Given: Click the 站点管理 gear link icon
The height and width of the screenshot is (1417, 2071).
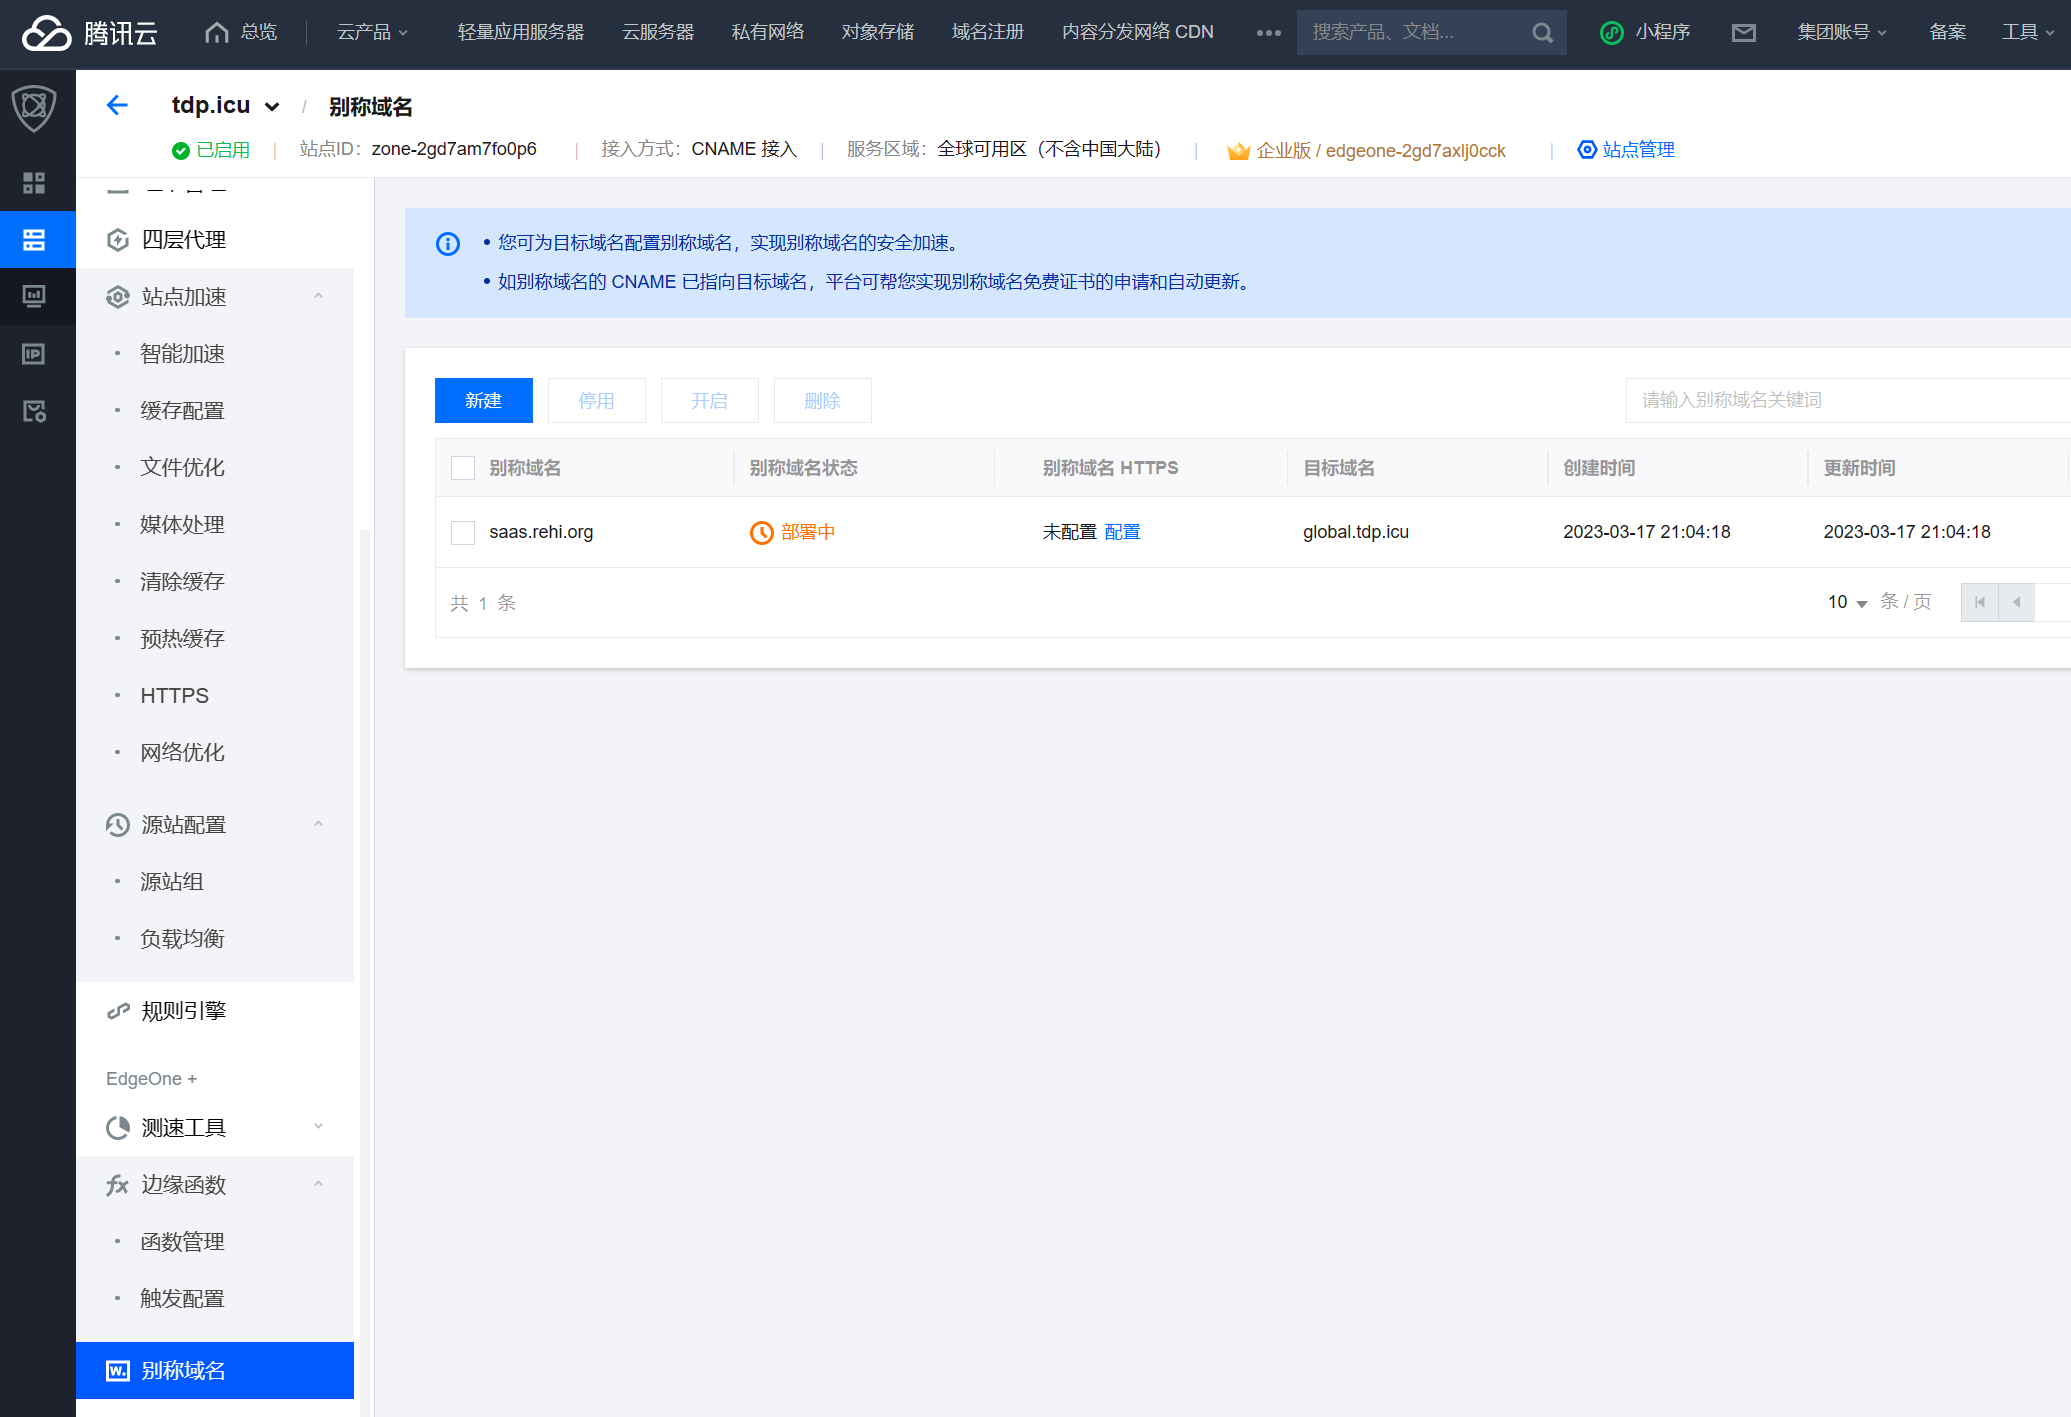Looking at the screenshot, I should pos(1587,150).
